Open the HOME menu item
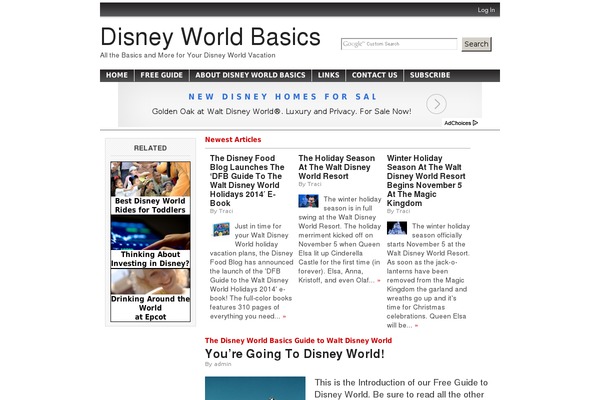Screen dimensions: 600x400 (x=117, y=75)
